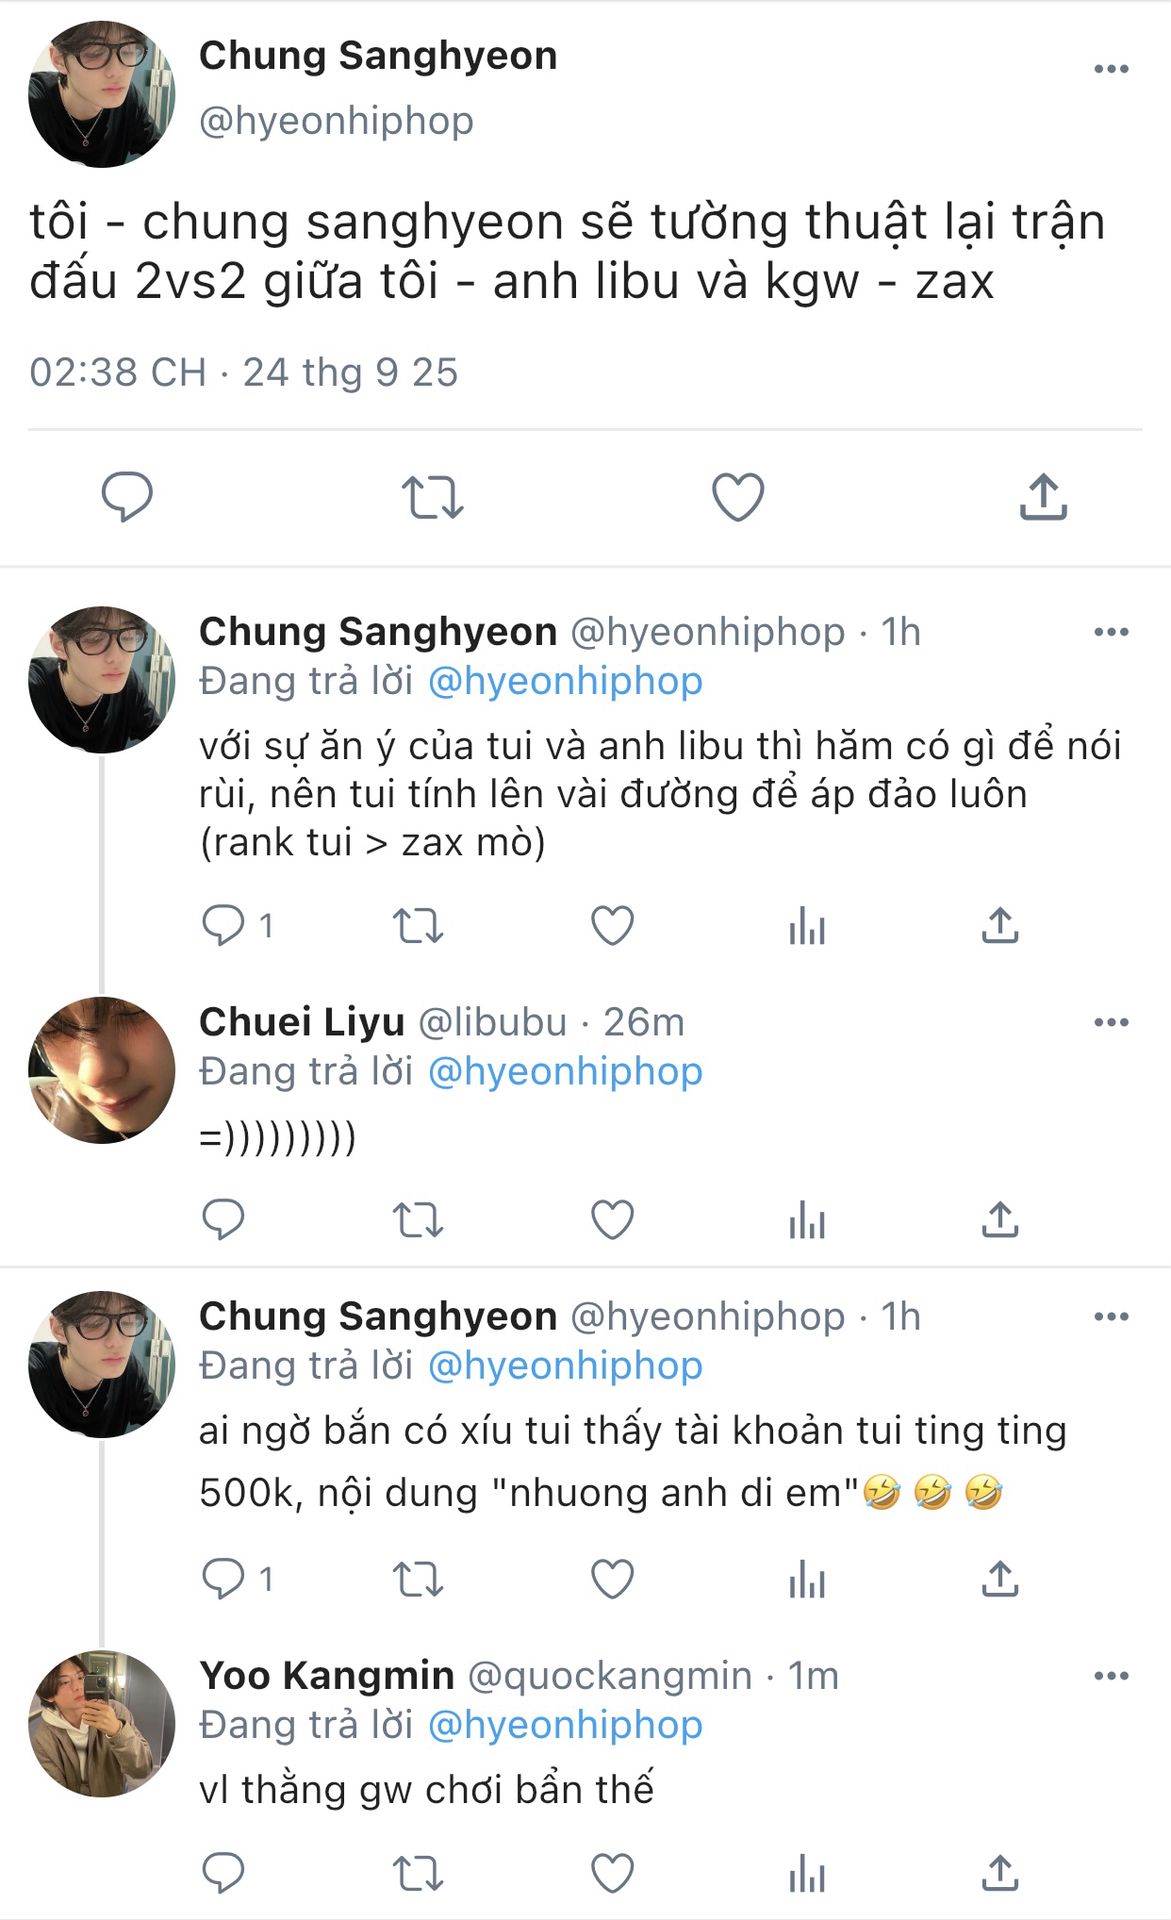Retweet the 'rank tui > zax mò' reply
Image resolution: width=1171 pixels, height=1920 pixels.
click(417, 926)
